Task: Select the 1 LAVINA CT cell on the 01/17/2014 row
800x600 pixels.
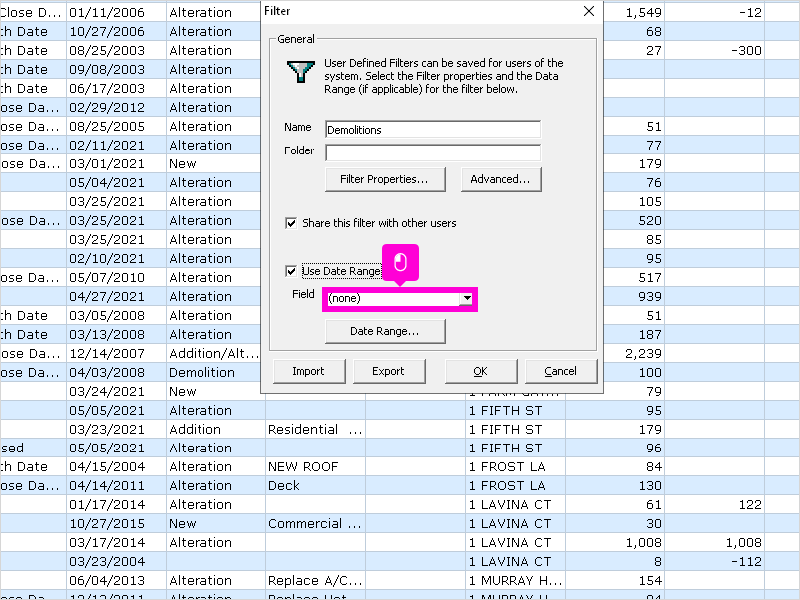Action: pyautogui.click(x=515, y=505)
